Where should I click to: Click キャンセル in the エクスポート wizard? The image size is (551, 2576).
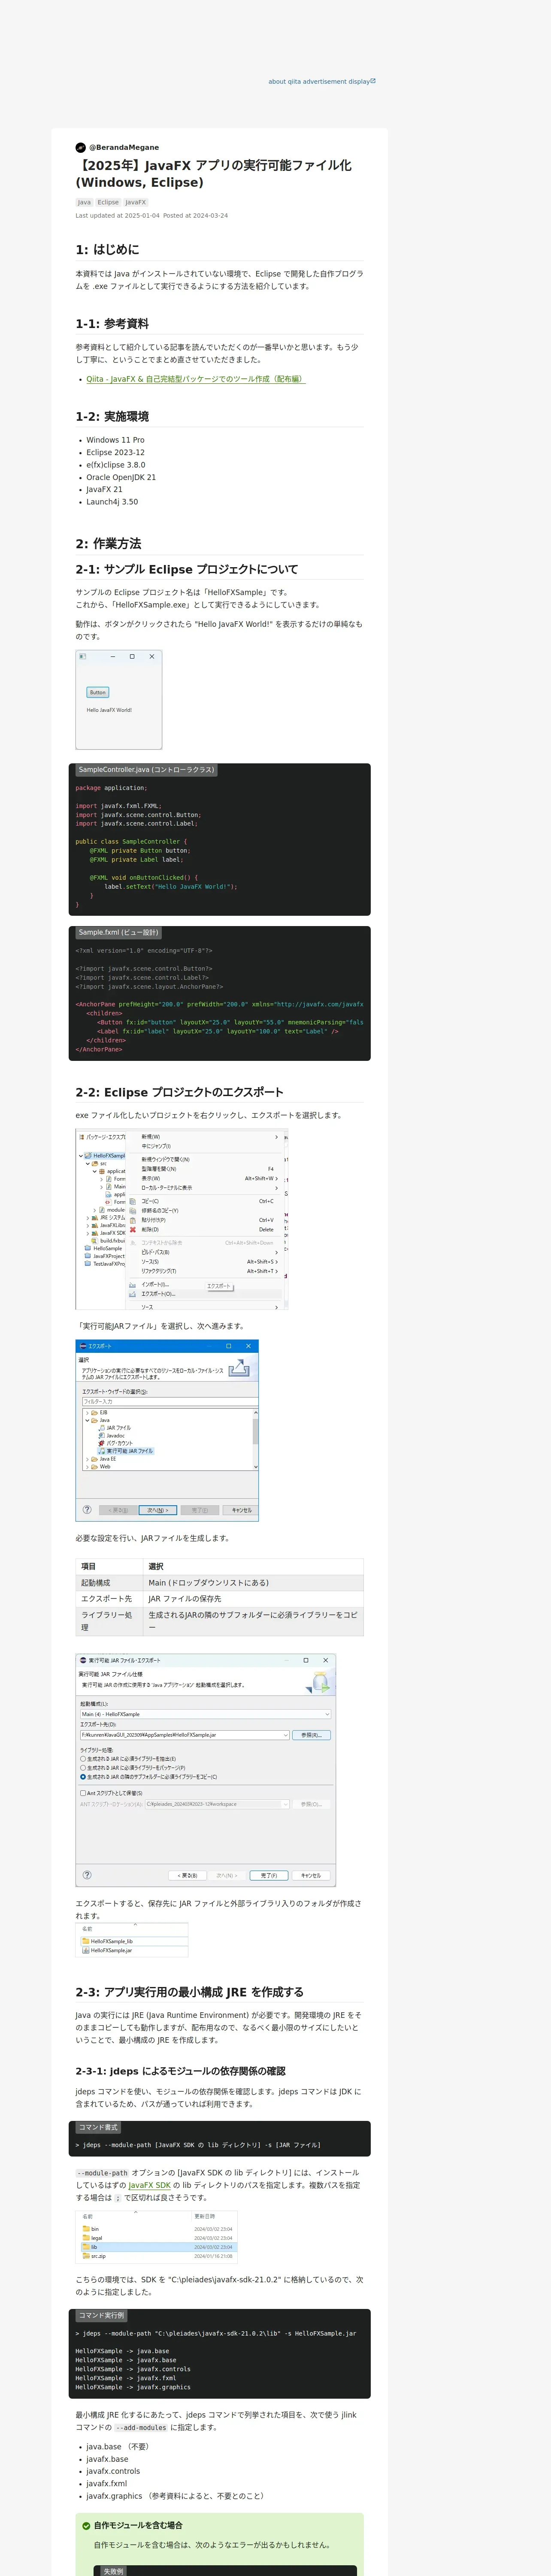coord(241,1510)
